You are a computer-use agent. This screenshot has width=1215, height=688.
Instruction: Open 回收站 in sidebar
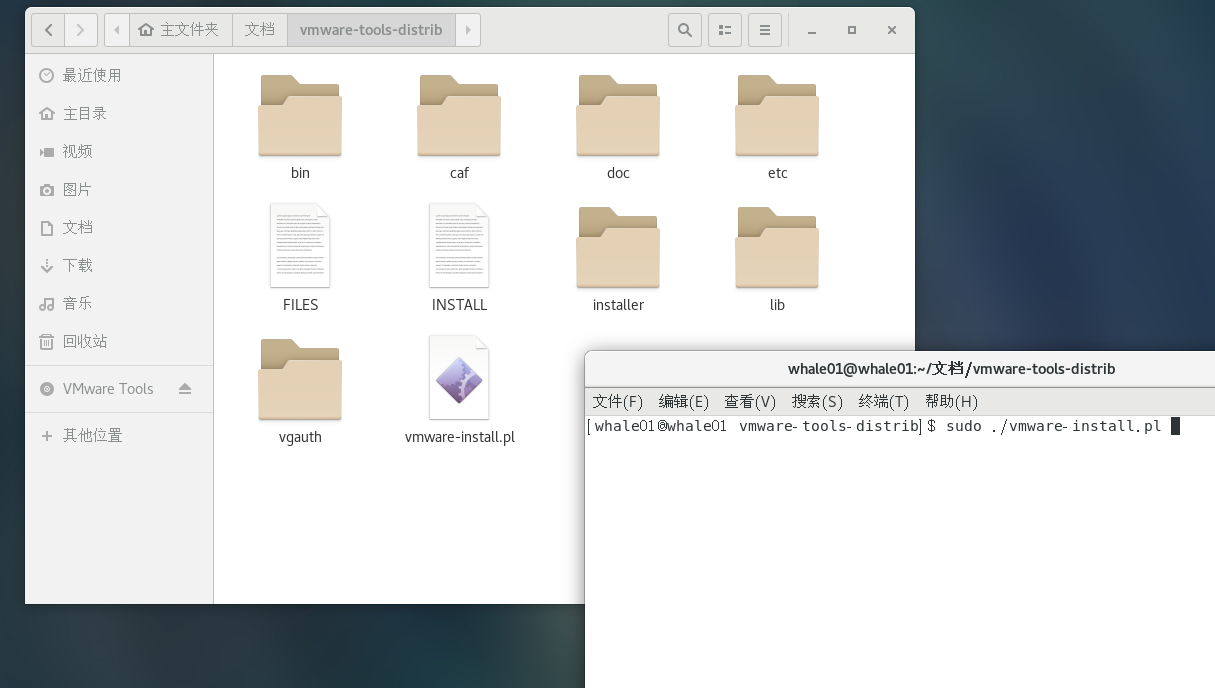[x=119, y=342]
